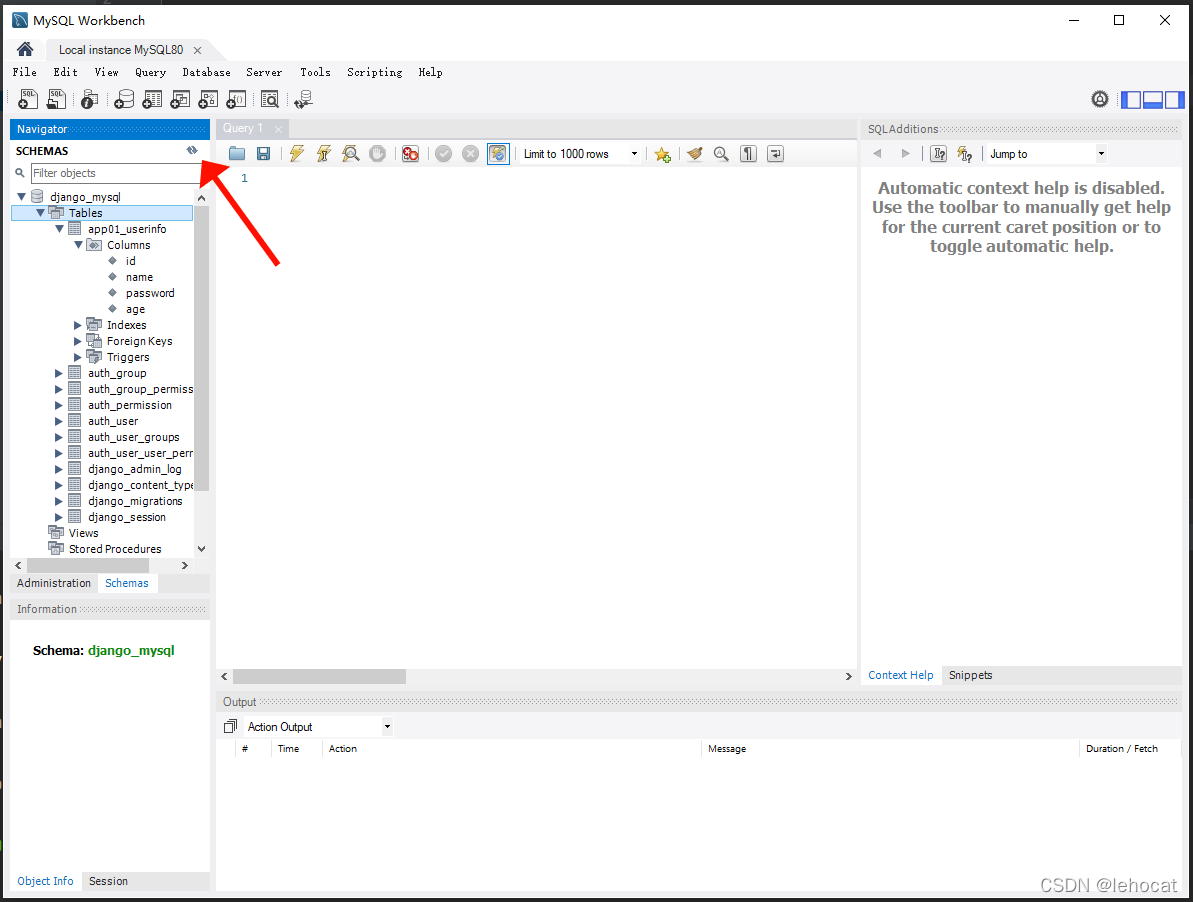Open Workbench preferences gear icon

click(1099, 99)
